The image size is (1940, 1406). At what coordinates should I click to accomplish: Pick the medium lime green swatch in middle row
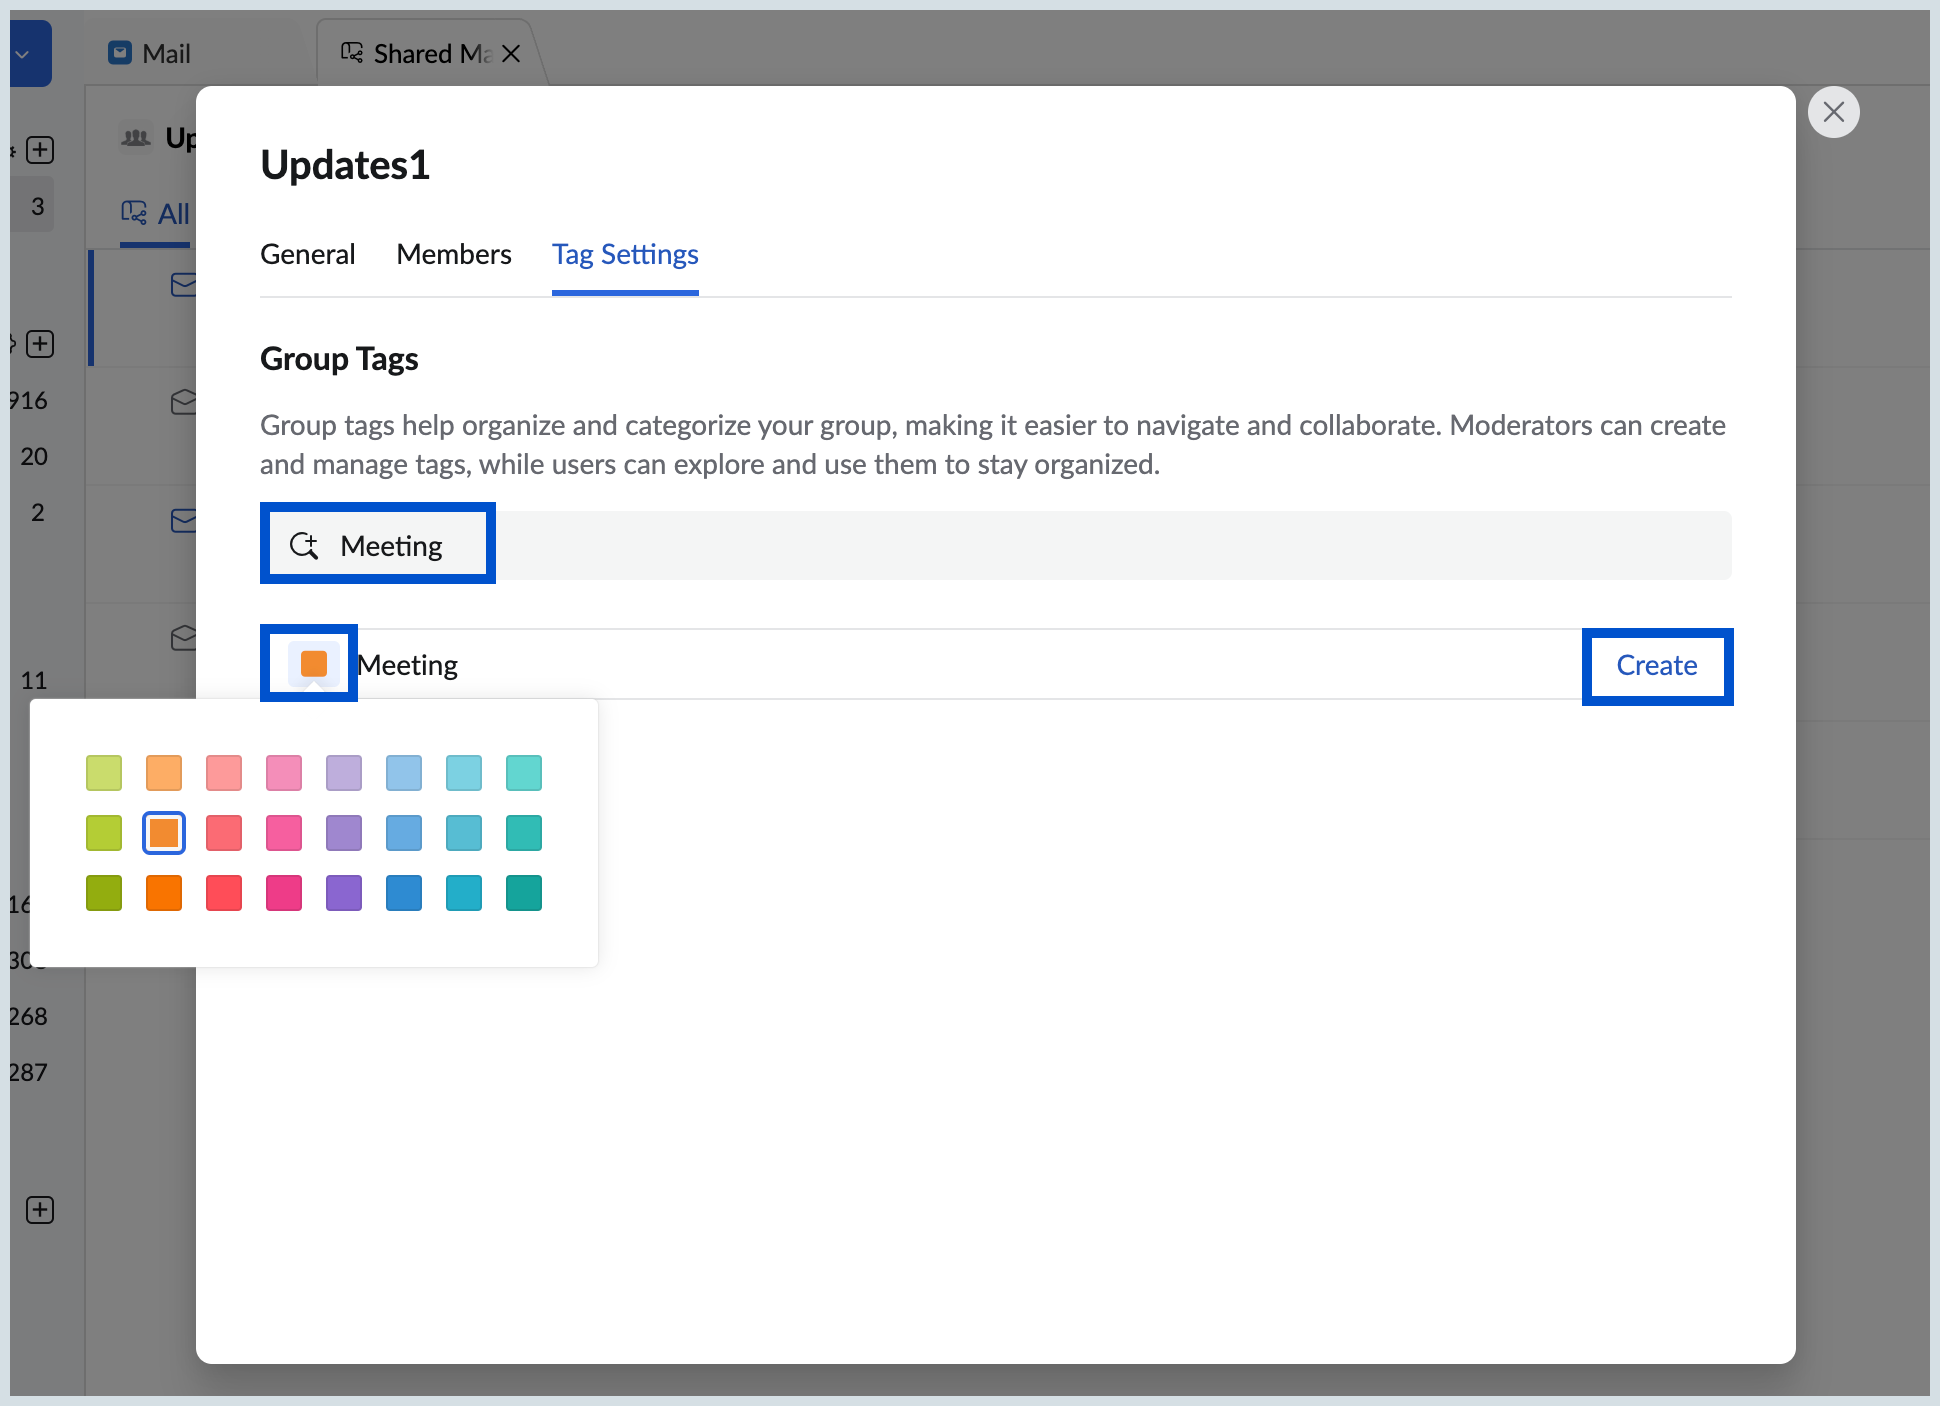(x=104, y=833)
